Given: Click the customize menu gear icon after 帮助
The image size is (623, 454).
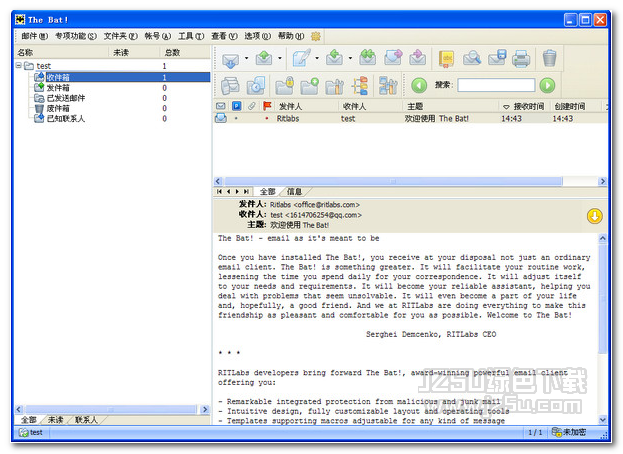Looking at the screenshot, I should tap(316, 36).
